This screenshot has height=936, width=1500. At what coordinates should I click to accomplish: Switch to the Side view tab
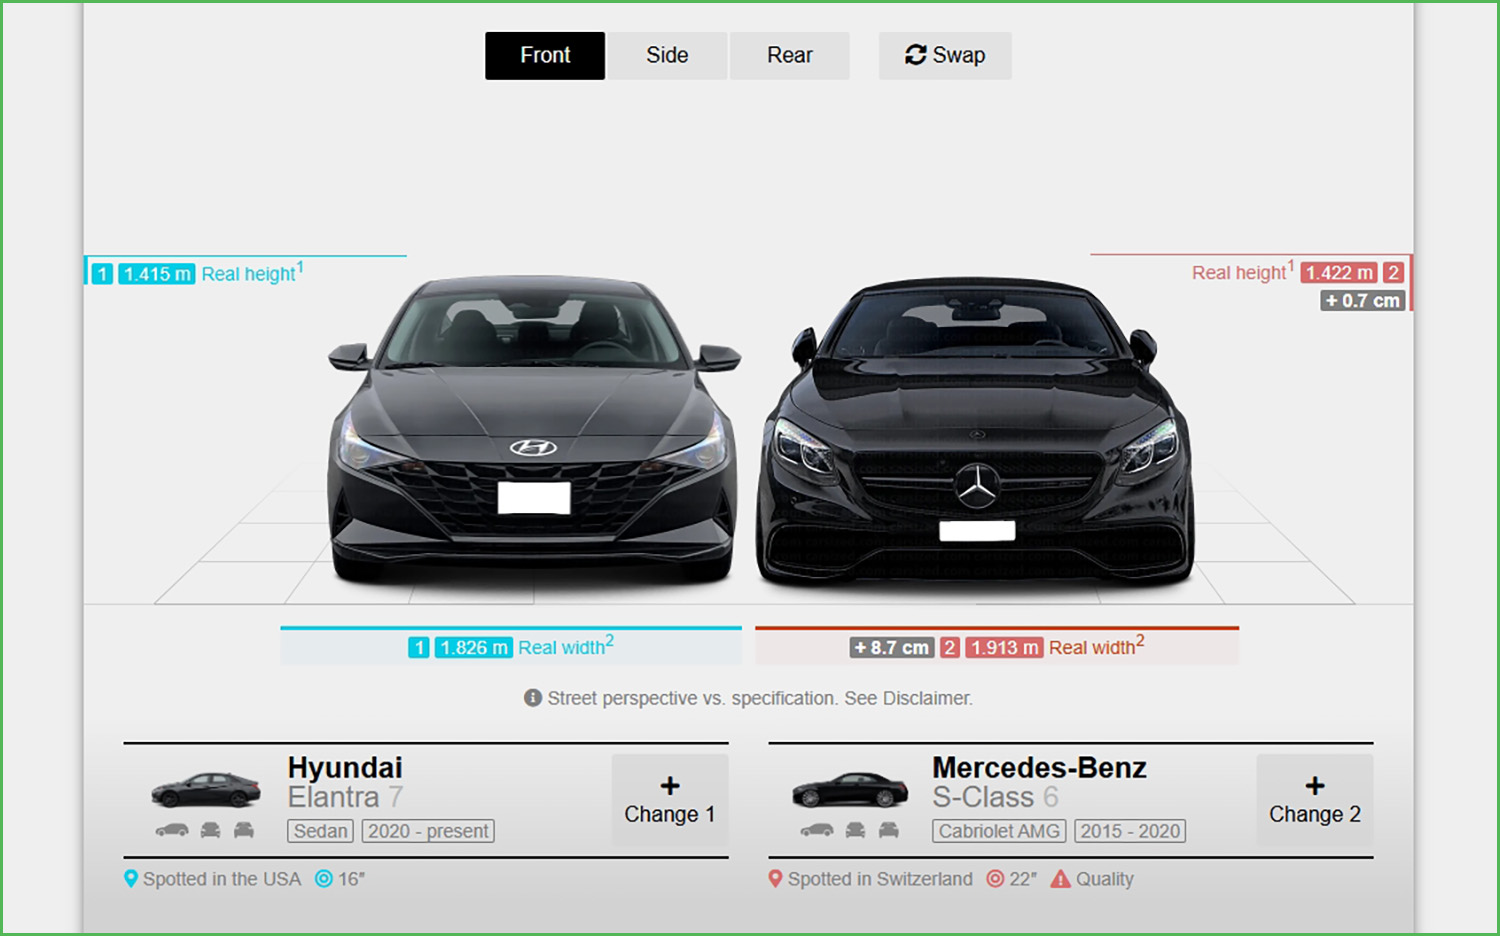[667, 56]
